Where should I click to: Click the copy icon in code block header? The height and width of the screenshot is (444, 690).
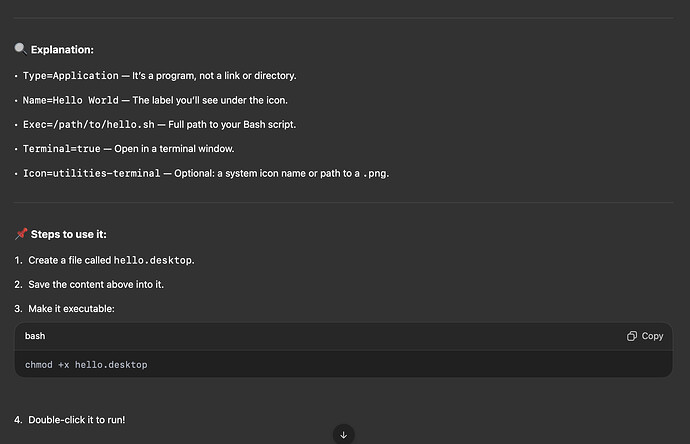pos(631,336)
